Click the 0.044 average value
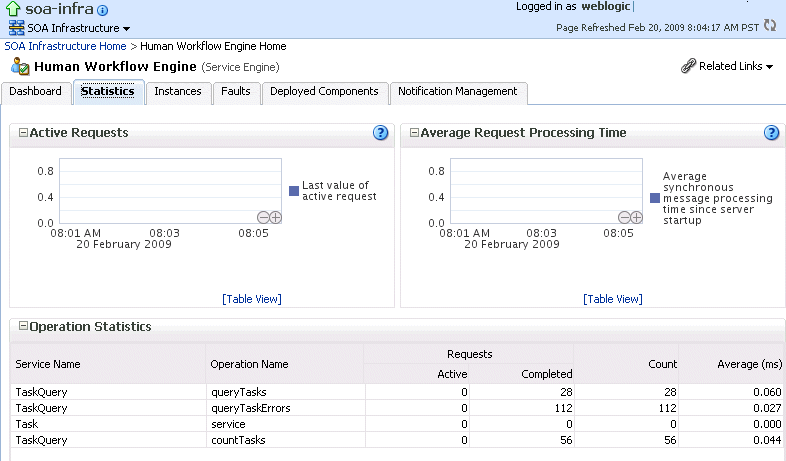Image resolution: width=786 pixels, height=461 pixels. click(x=767, y=440)
